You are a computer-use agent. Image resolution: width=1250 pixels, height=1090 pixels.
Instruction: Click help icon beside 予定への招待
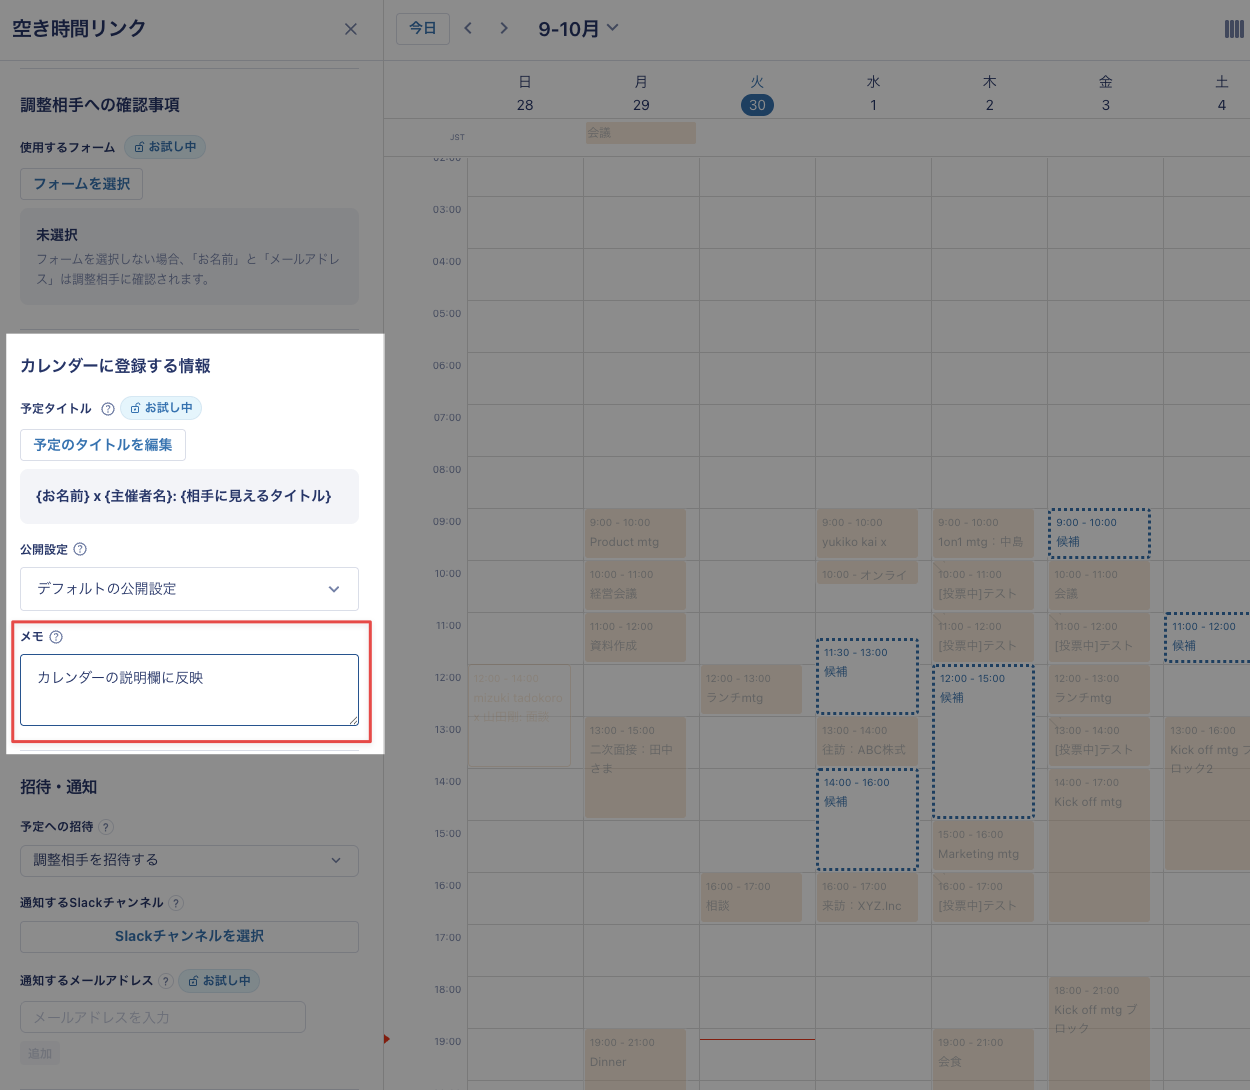(106, 827)
